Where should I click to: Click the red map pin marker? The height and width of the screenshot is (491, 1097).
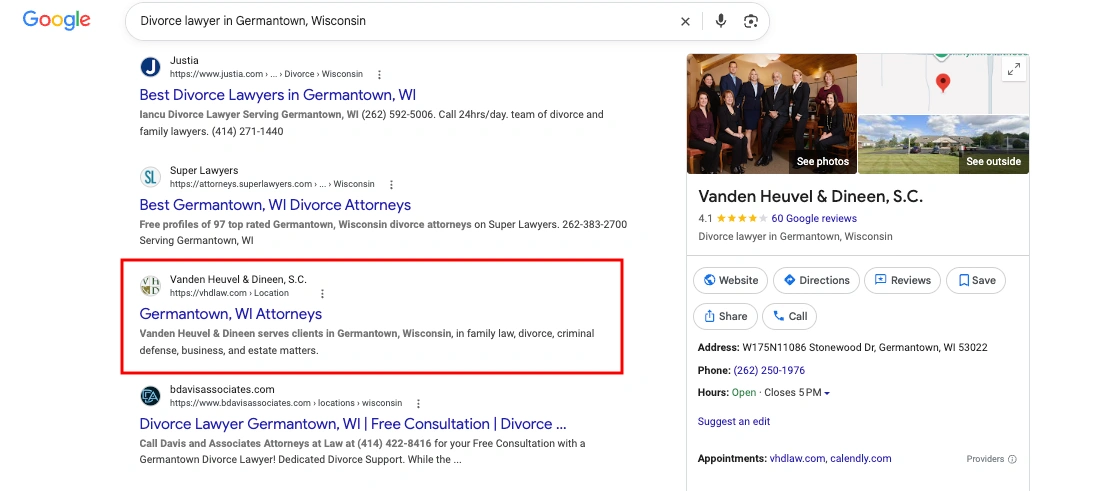click(x=943, y=83)
